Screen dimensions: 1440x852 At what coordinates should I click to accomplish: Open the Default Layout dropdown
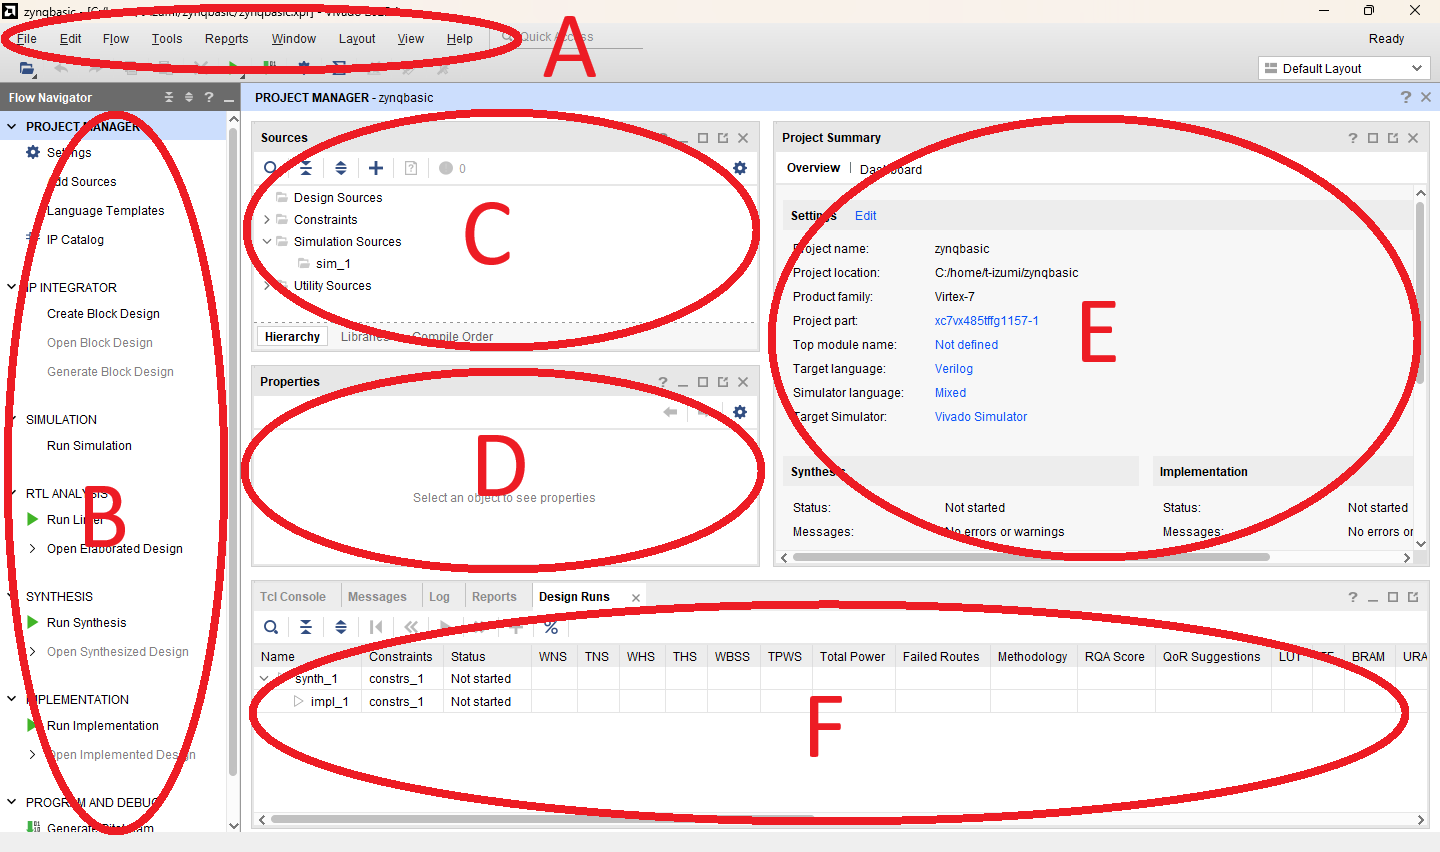click(1344, 68)
